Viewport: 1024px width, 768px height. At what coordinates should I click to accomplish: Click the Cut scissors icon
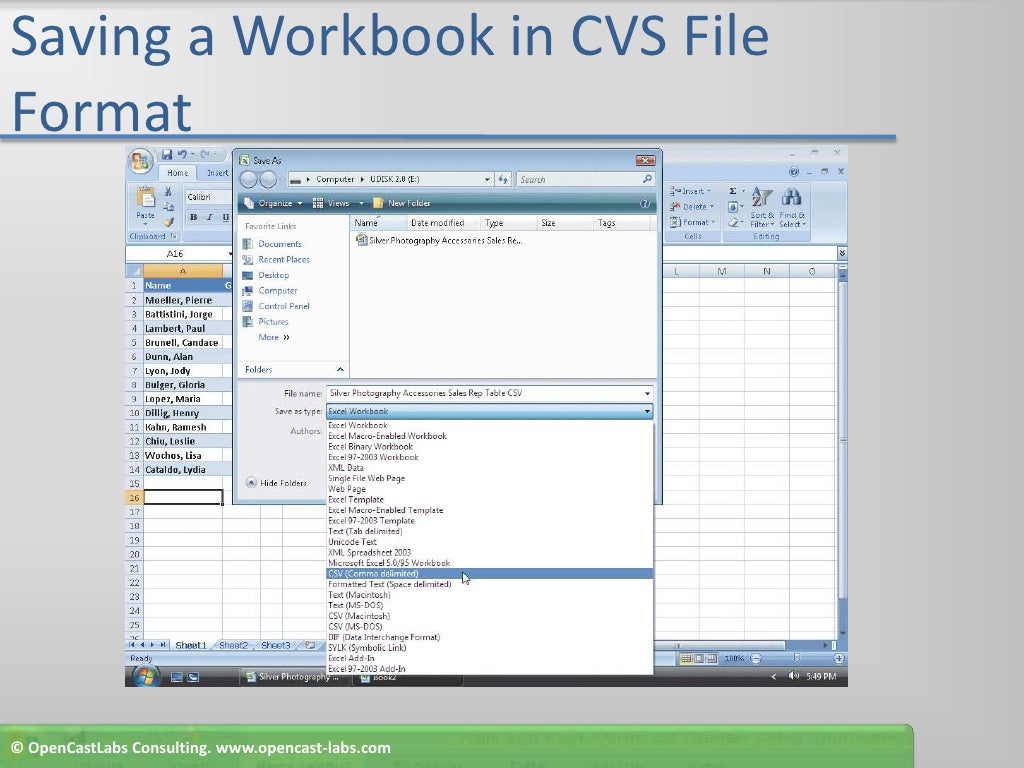[x=168, y=191]
